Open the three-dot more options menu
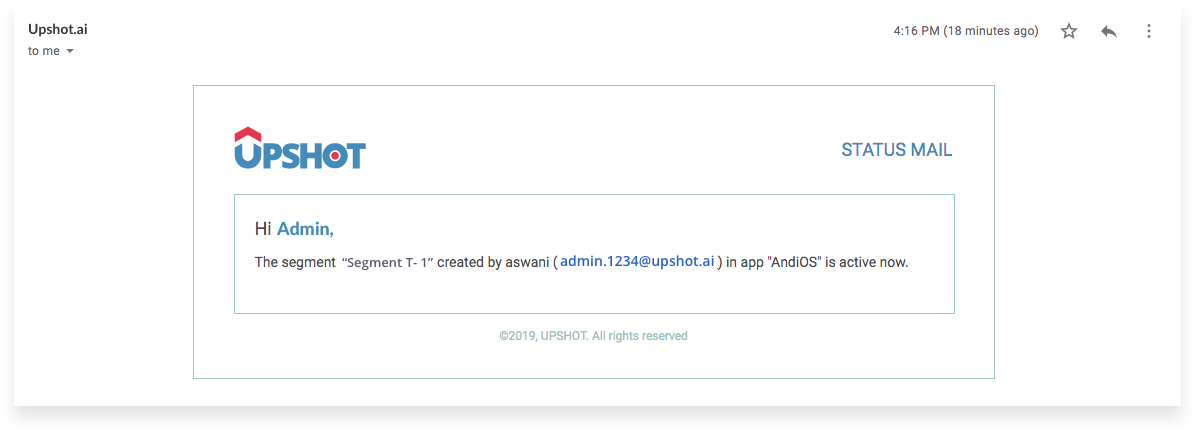This screenshot has width=1195, height=432. pyautogui.click(x=1149, y=31)
